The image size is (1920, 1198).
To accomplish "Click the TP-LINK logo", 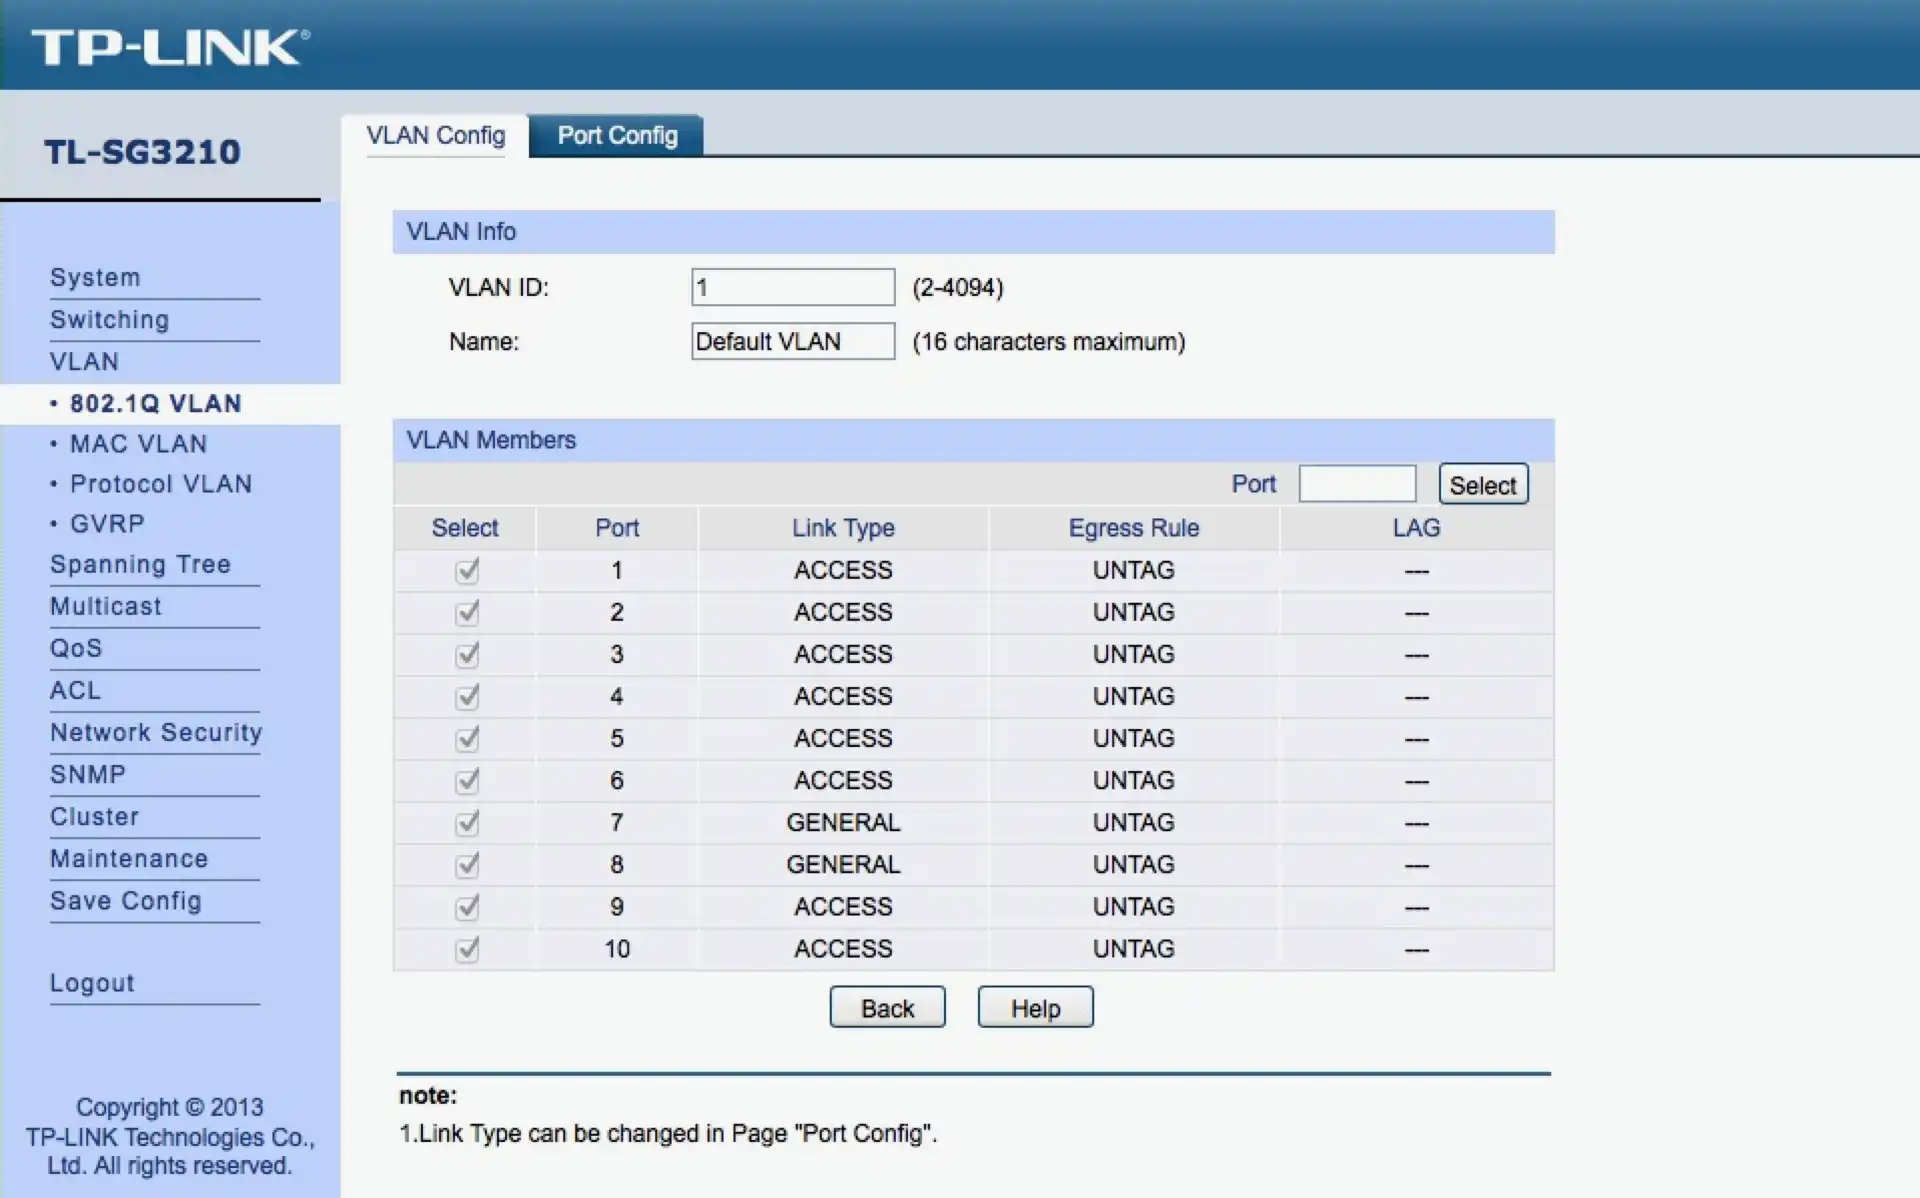I will [170, 47].
